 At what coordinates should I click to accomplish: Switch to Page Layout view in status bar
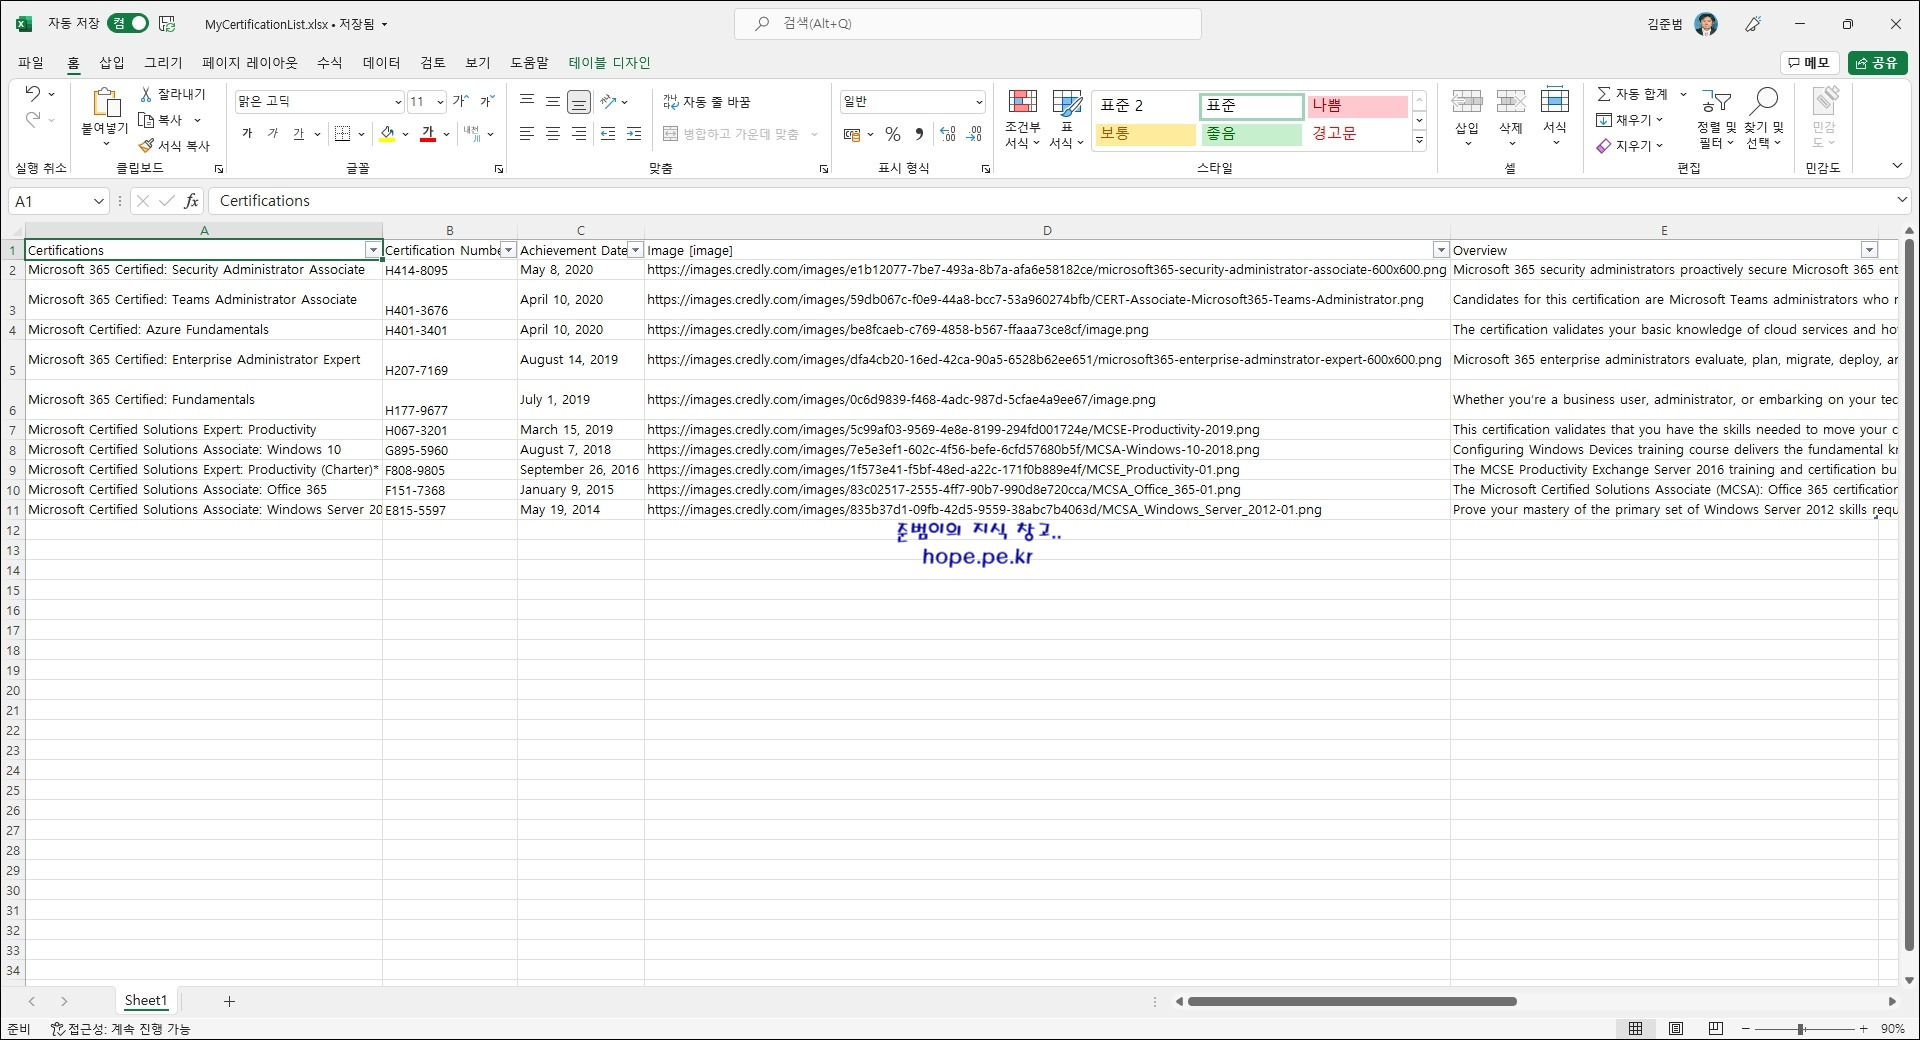(x=1676, y=1028)
